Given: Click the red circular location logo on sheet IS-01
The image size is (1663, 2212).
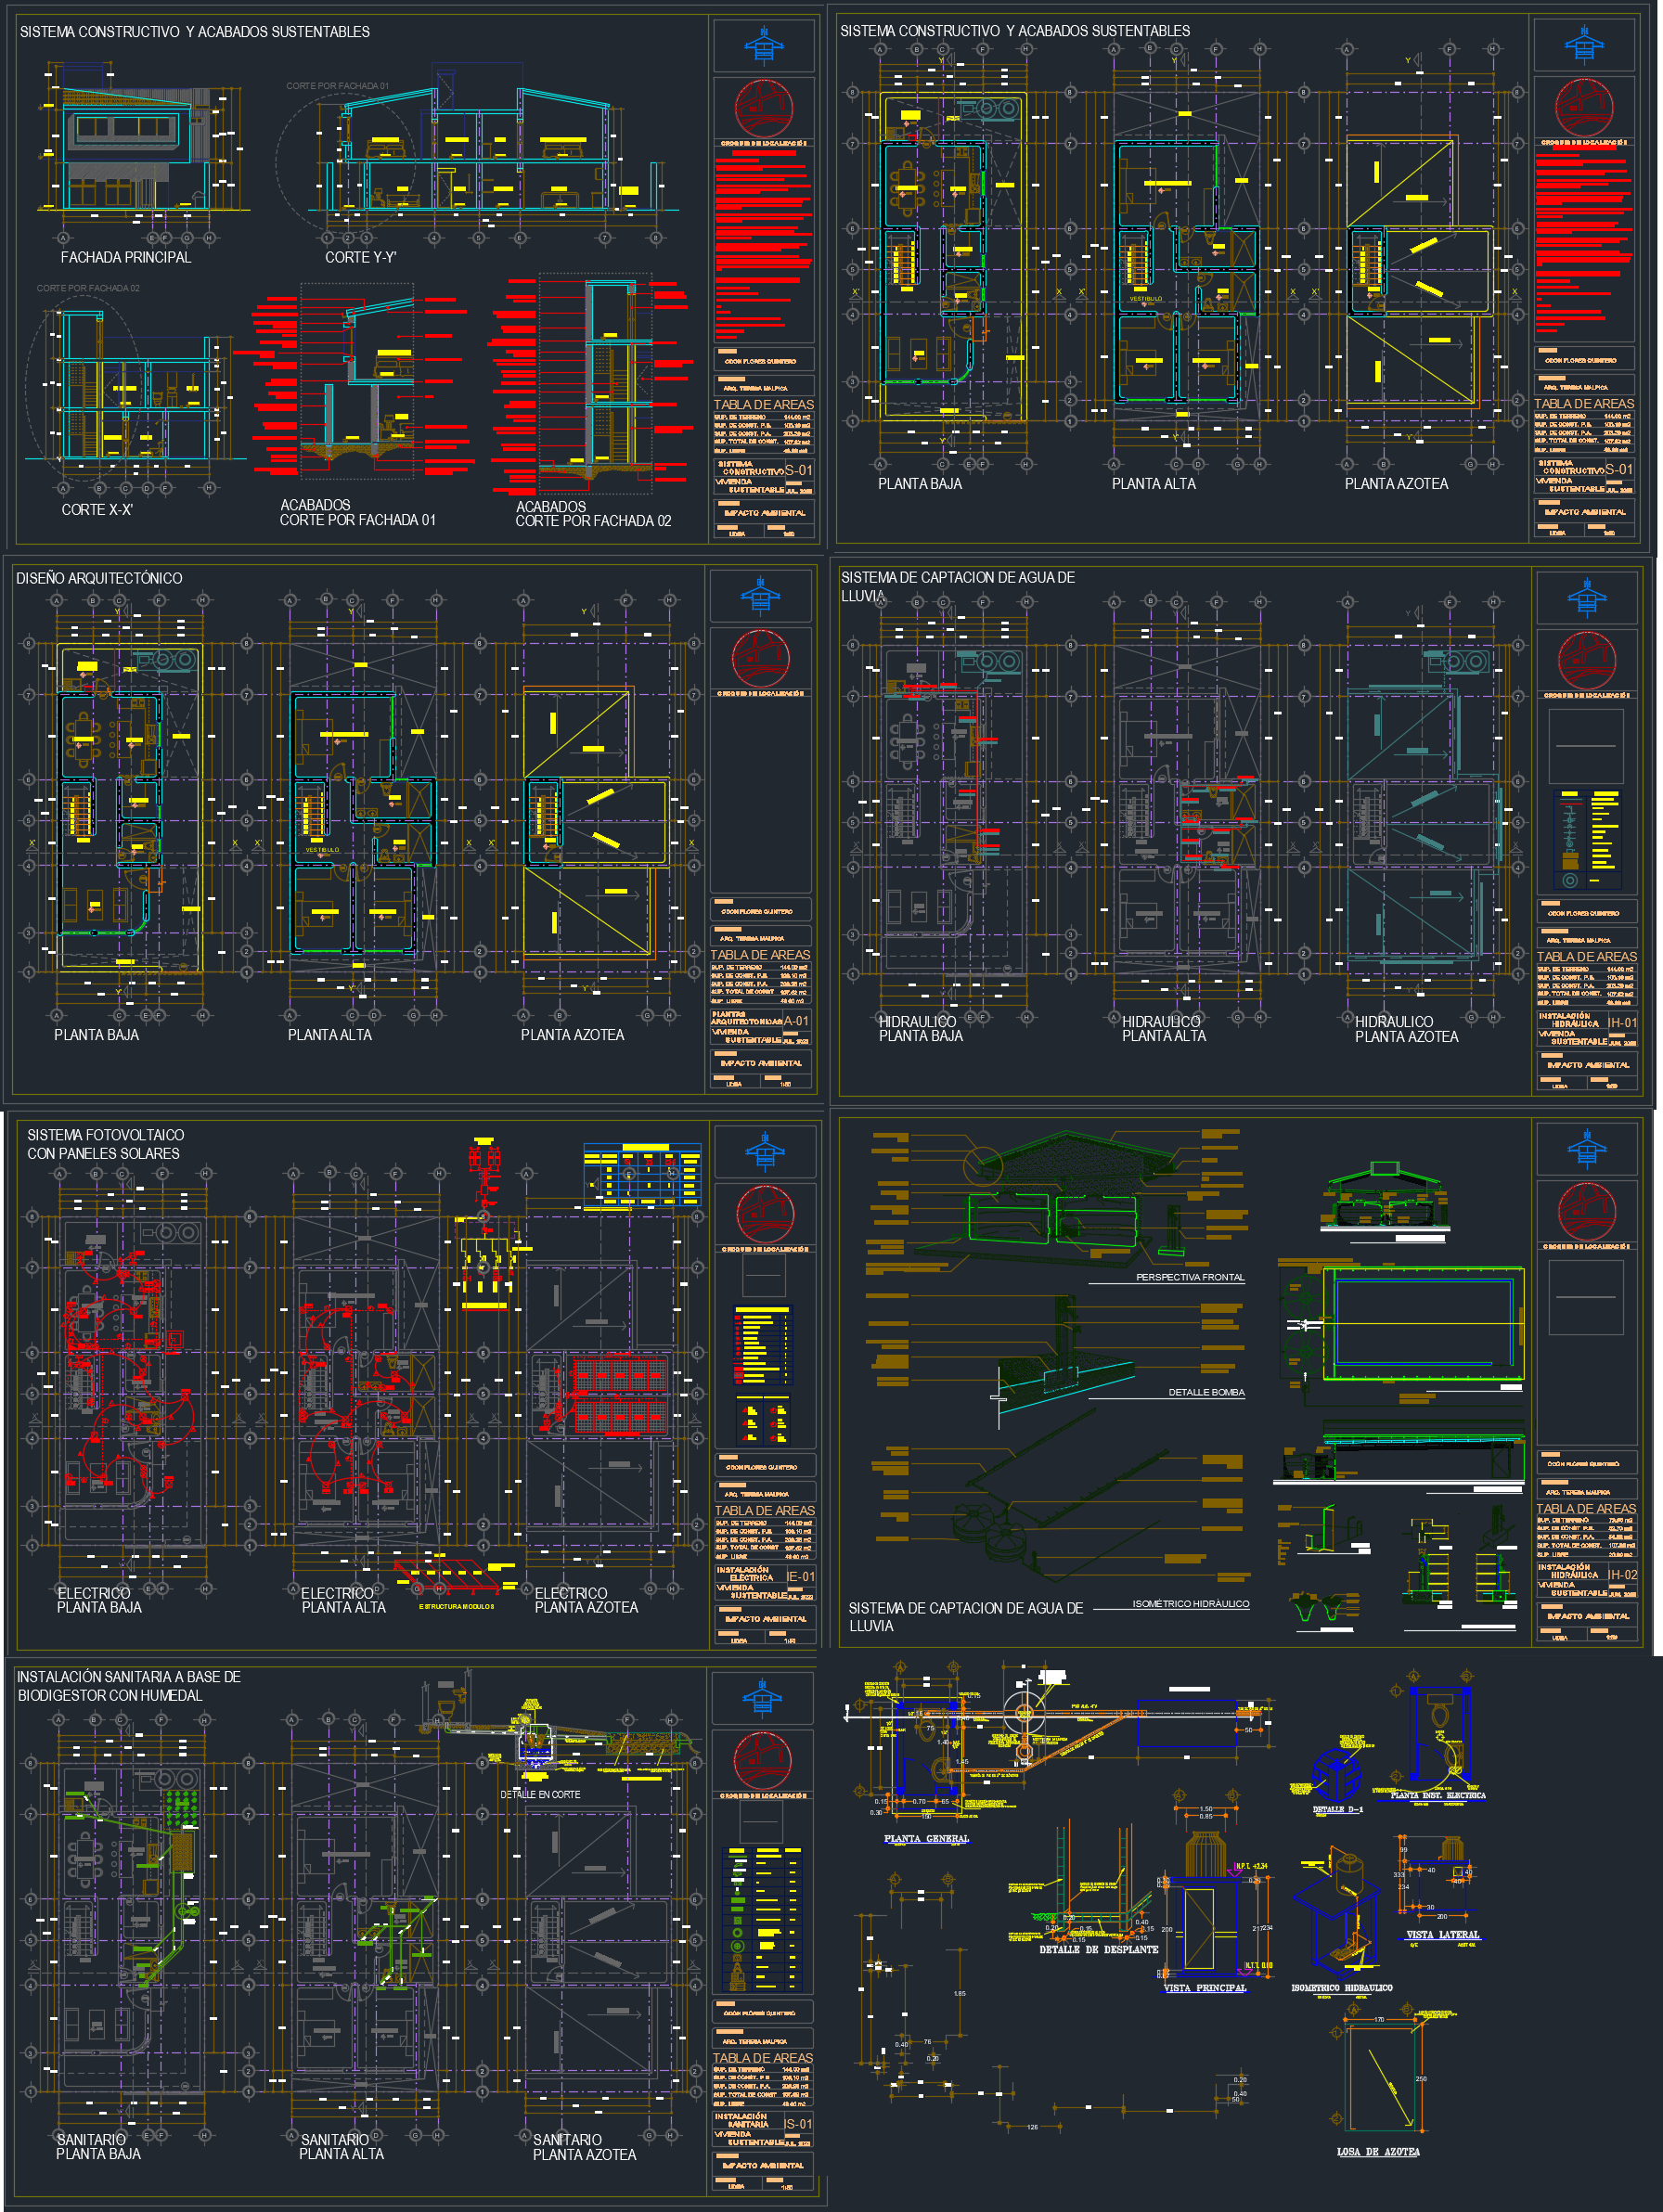Looking at the screenshot, I should (763, 1761).
